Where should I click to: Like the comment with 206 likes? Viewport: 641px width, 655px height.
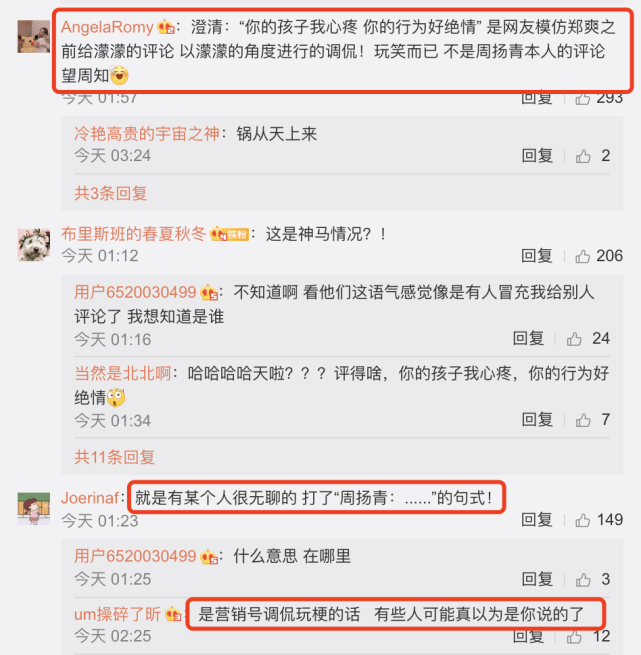point(582,256)
